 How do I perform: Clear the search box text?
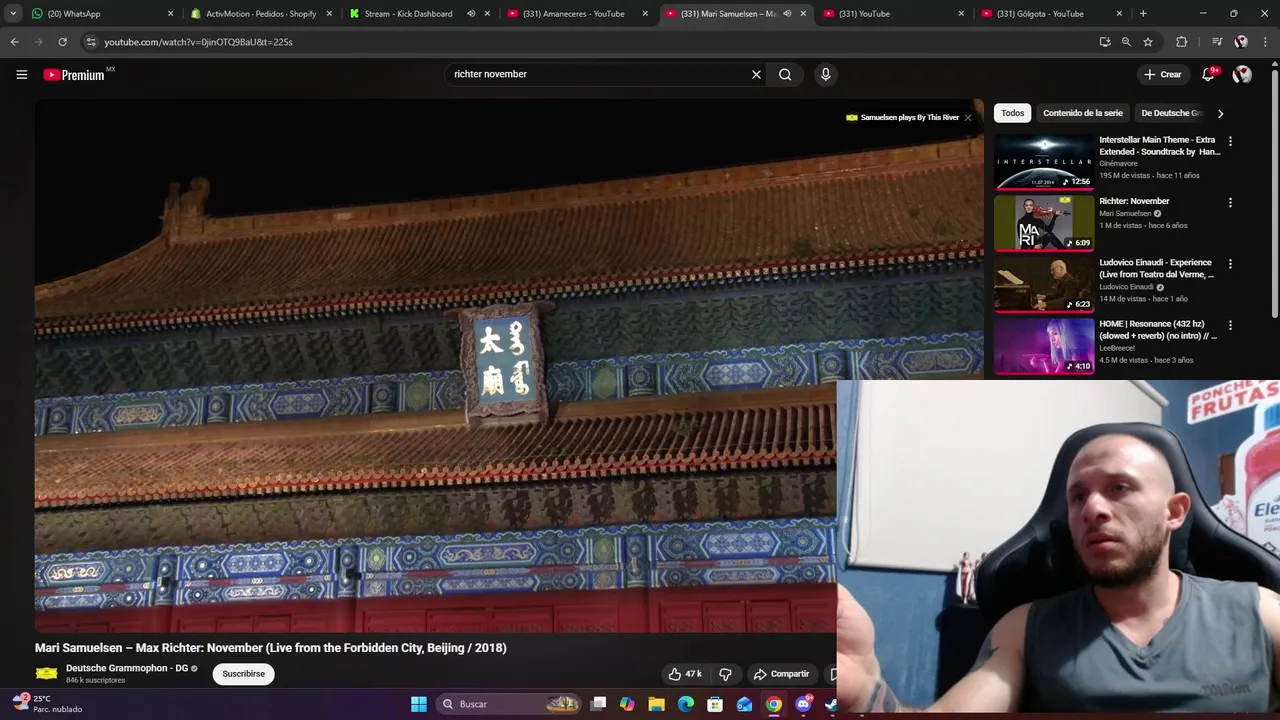click(756, 74)
